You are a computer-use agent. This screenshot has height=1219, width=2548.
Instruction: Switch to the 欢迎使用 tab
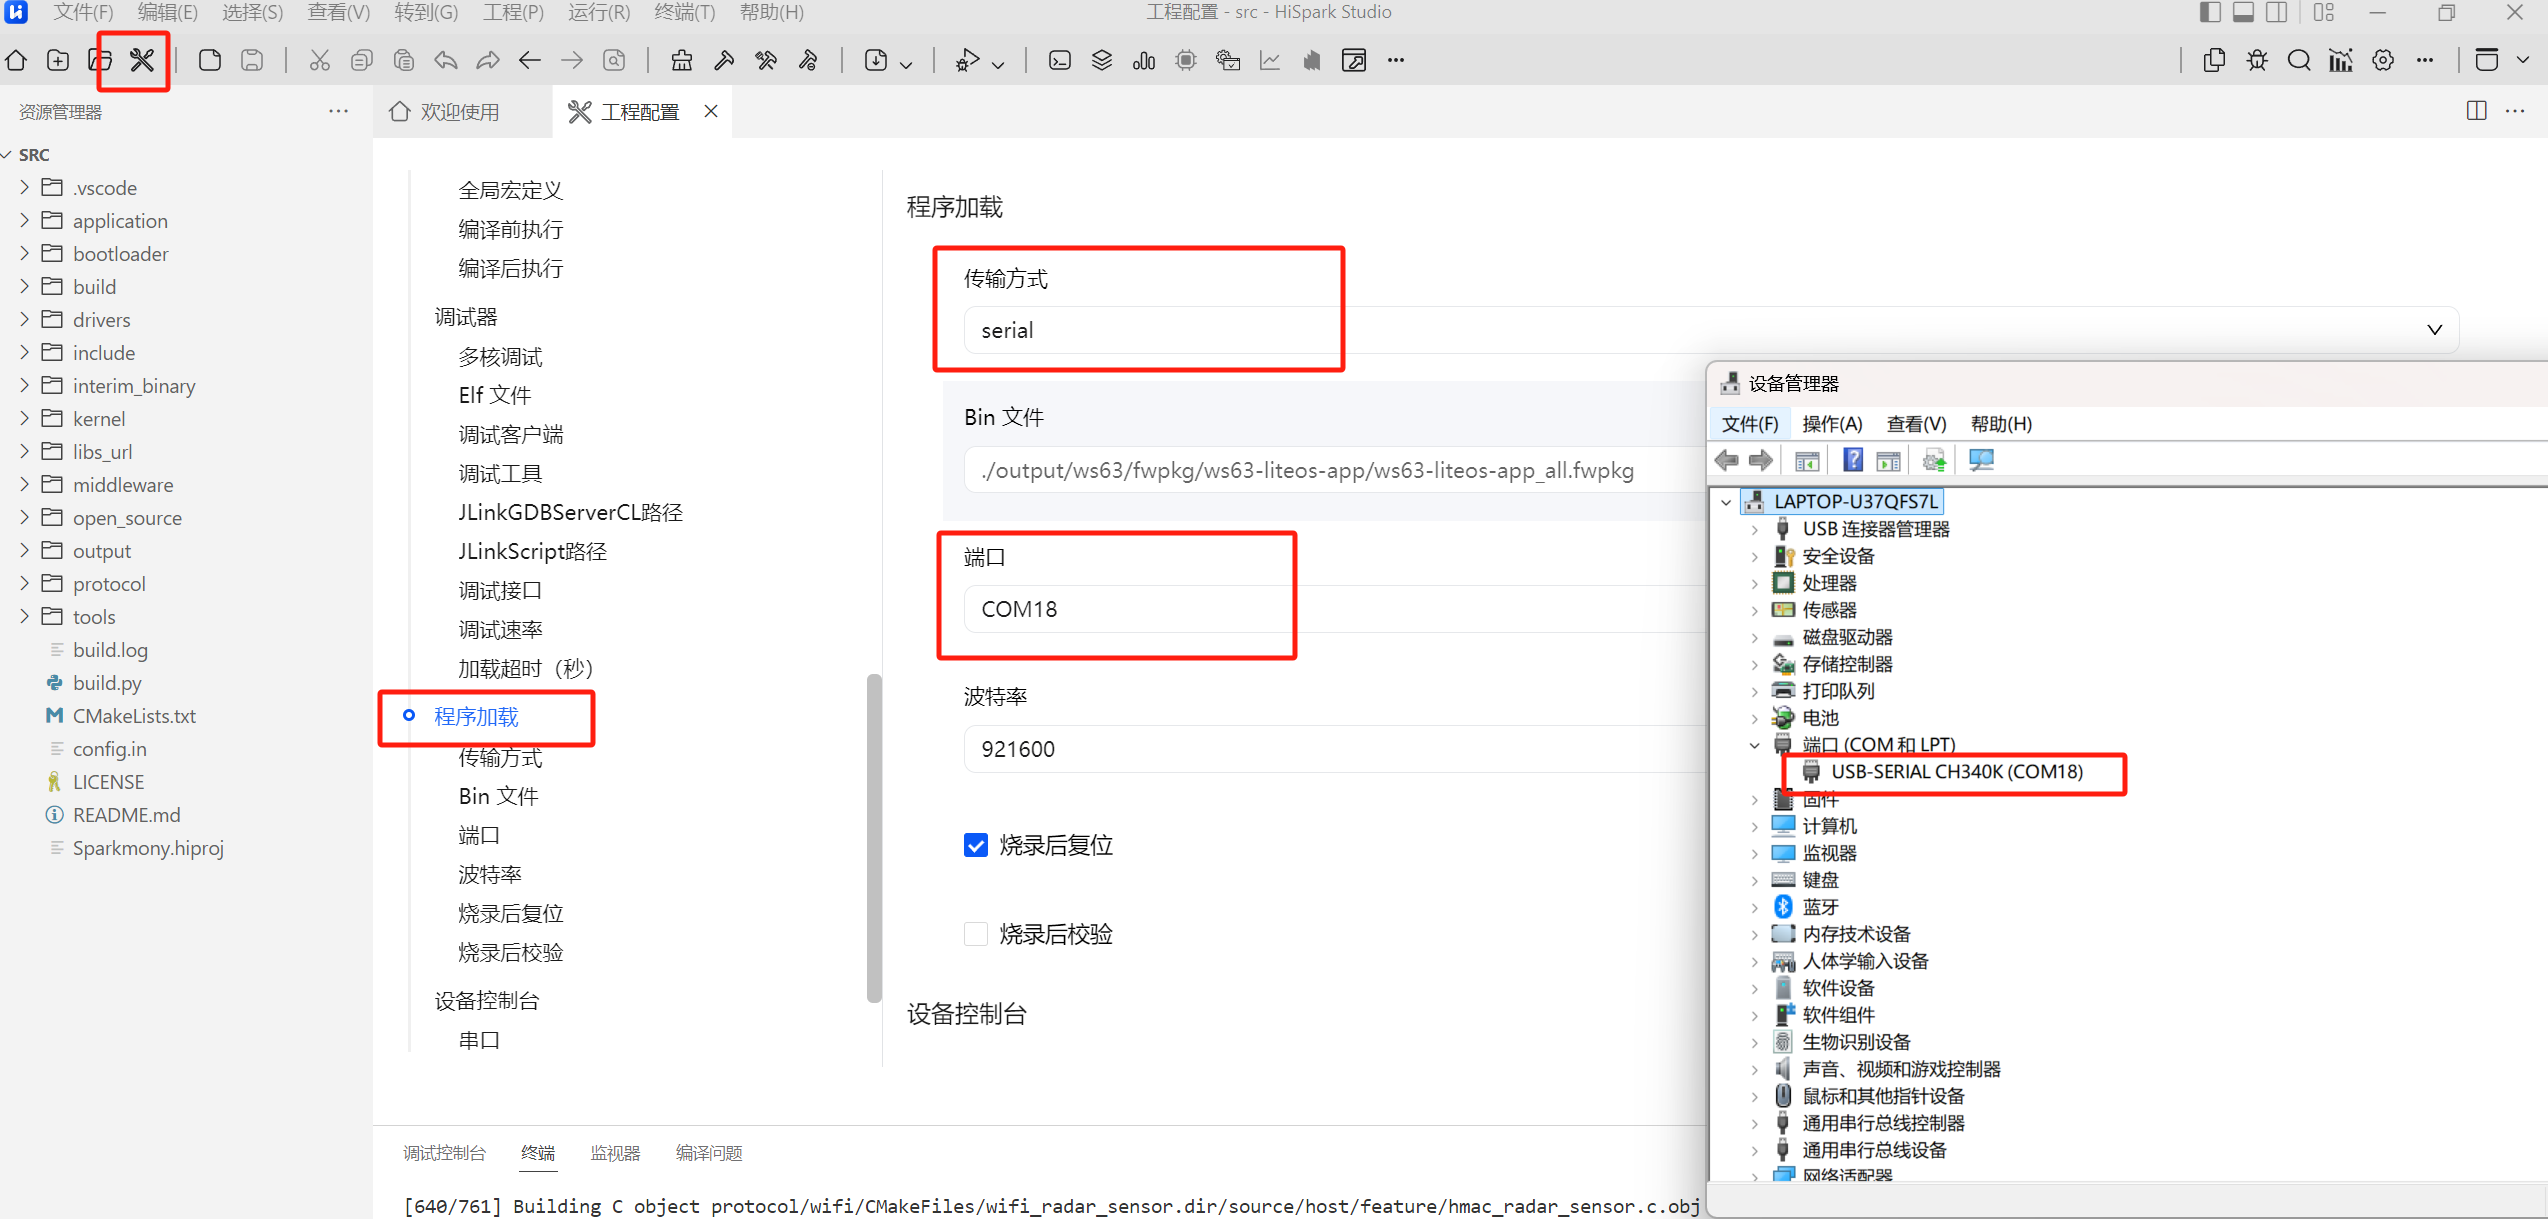[459, 112]
